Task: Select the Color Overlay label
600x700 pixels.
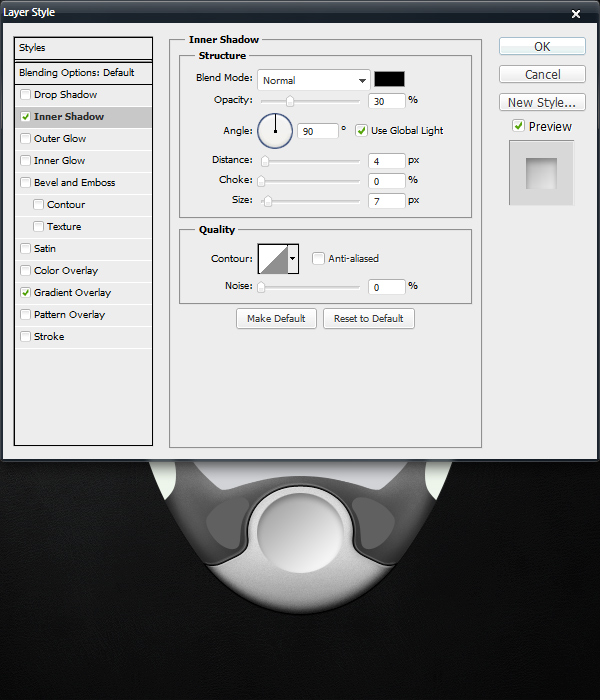Action: point(66,271)
